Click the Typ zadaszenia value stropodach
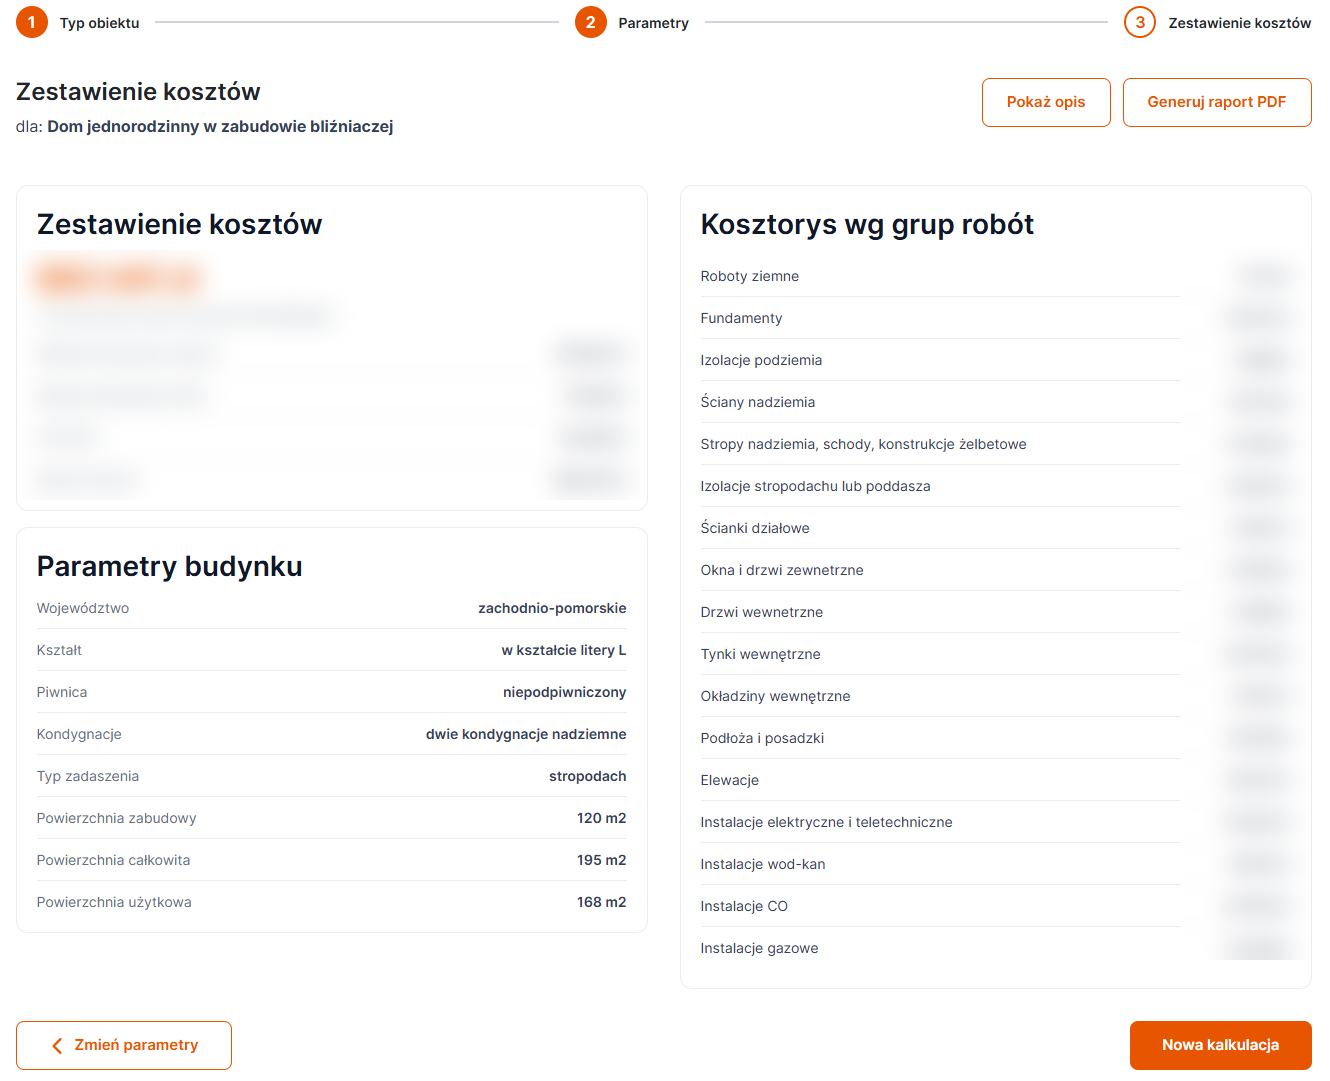Image resolution: width=1330 pixels, height=1081 pixels. (587, 776)
